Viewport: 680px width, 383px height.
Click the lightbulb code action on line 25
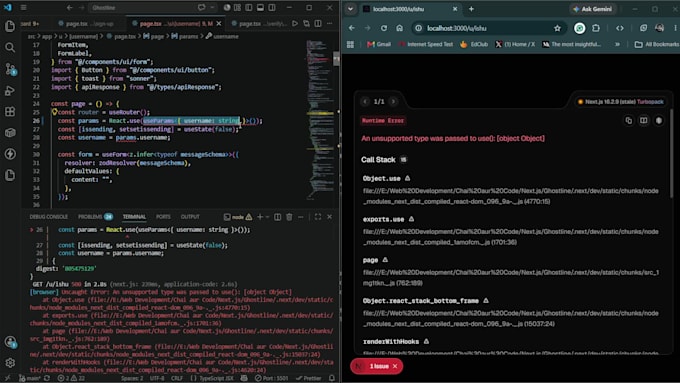point(55,112)
